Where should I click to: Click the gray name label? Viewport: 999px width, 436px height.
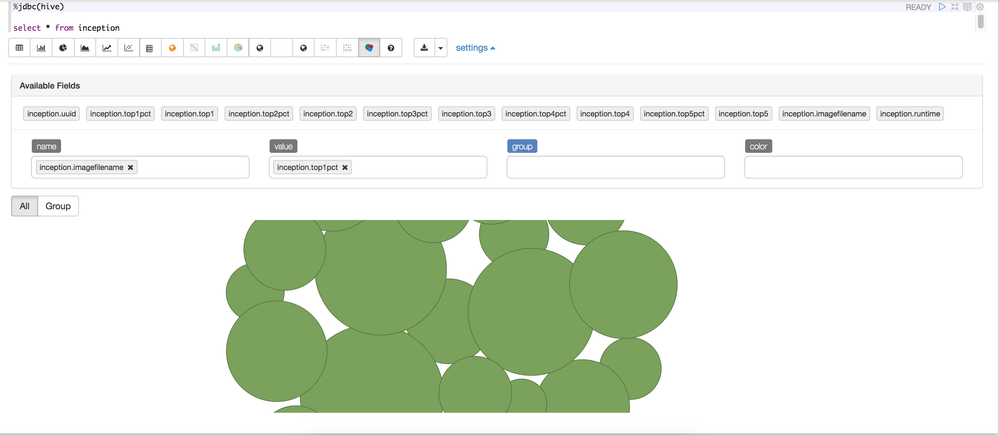tap(46, 147)
